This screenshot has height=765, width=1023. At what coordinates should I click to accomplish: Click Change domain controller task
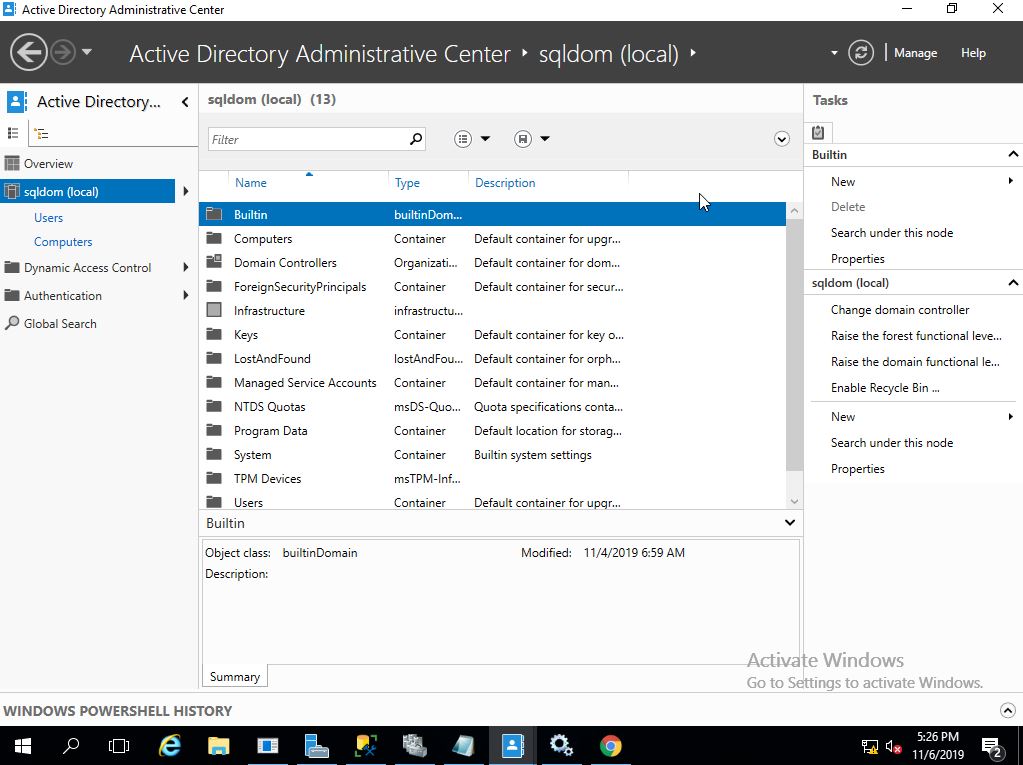click(900, 310)
